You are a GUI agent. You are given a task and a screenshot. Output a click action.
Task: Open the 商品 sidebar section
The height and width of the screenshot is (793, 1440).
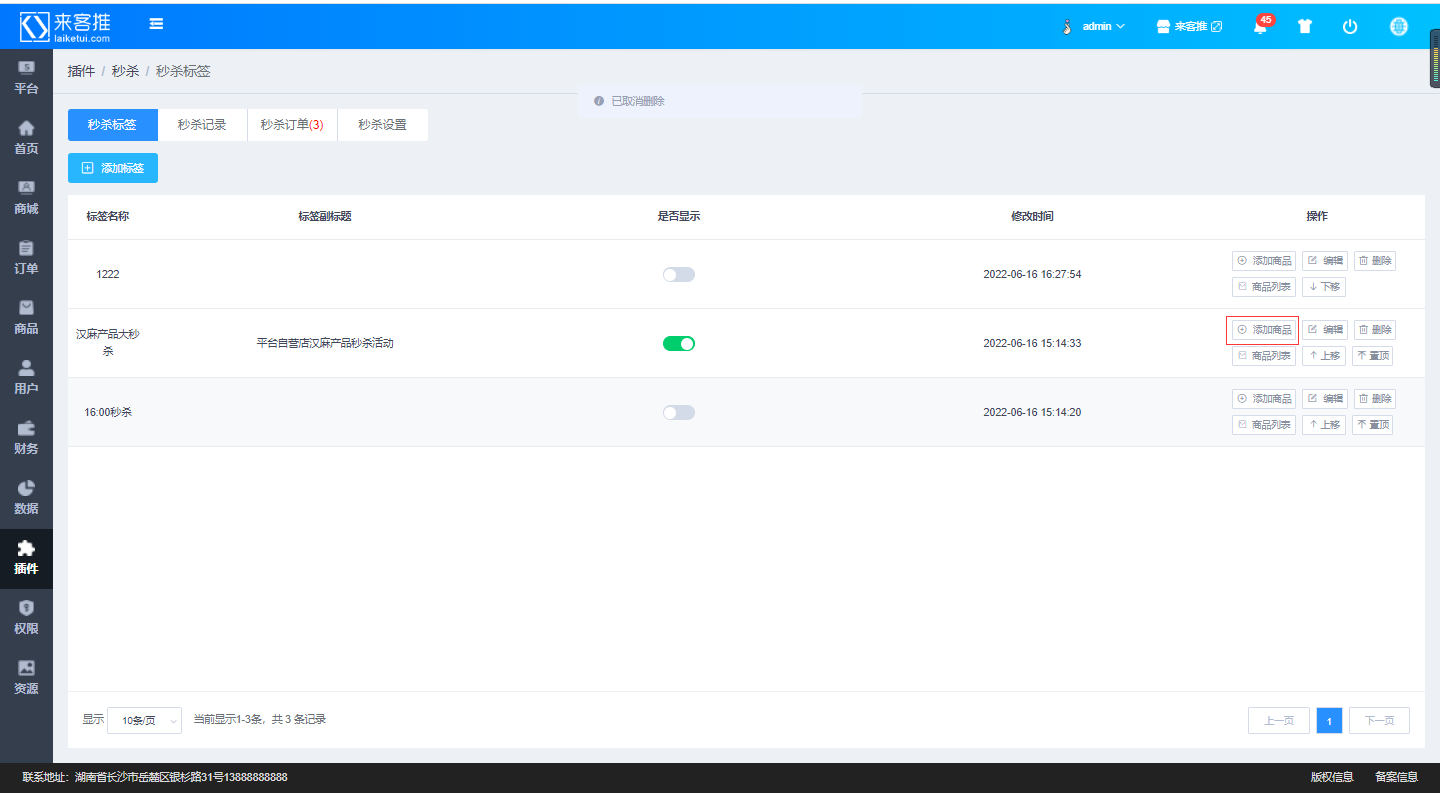pos(26,318)
